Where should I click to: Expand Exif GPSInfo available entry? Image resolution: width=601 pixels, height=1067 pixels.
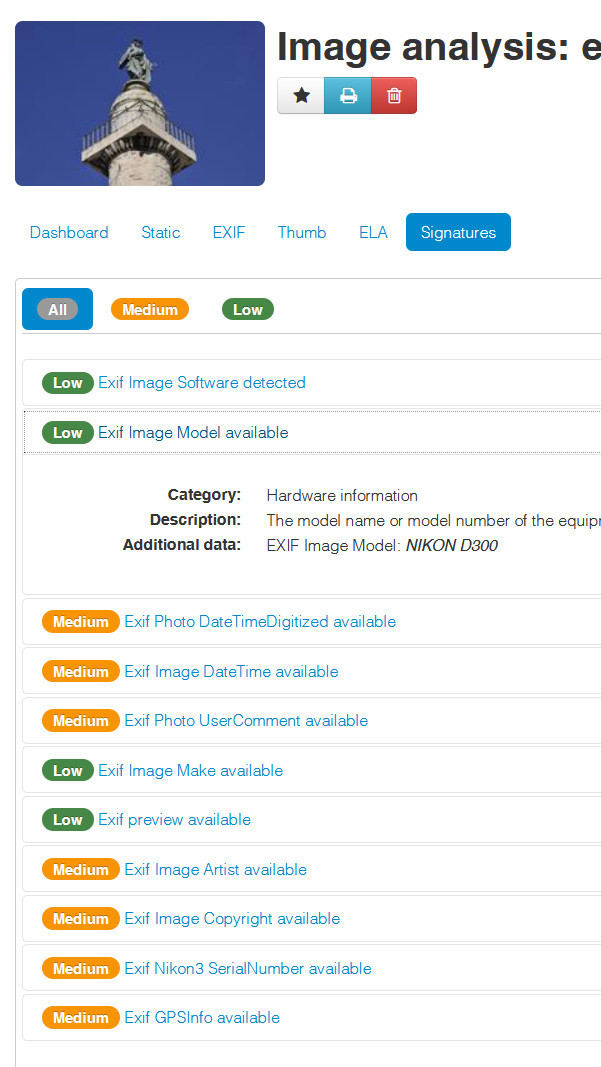pos(202,1017)
